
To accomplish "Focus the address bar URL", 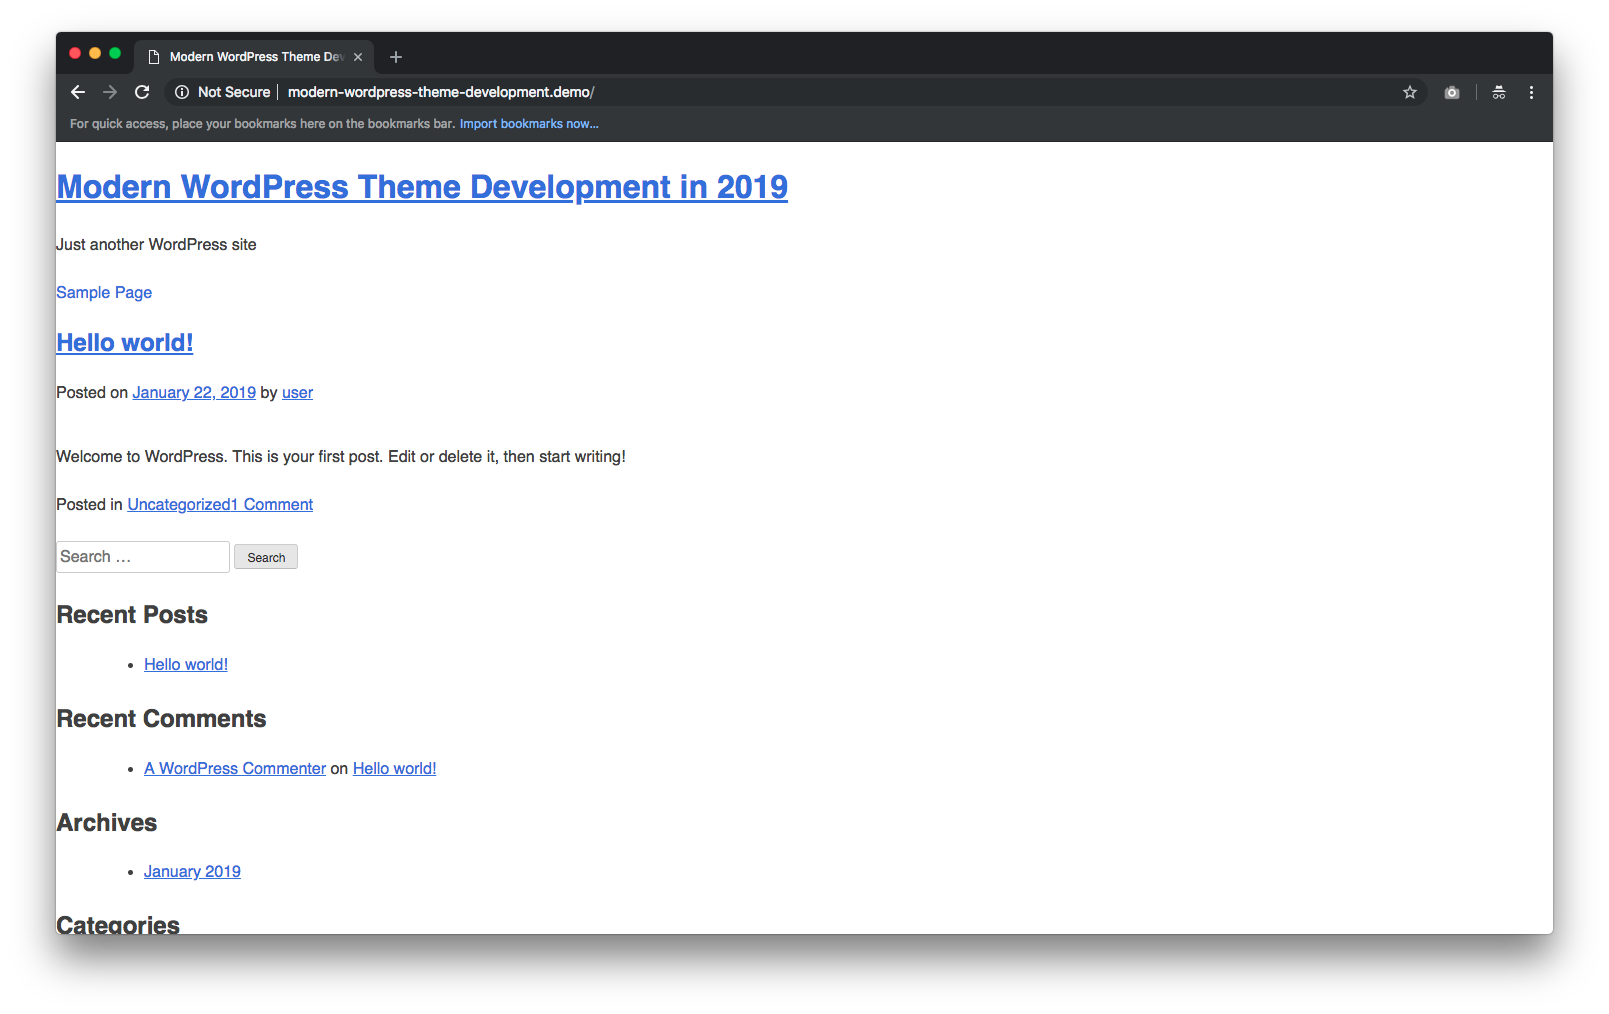I will 441,92.
